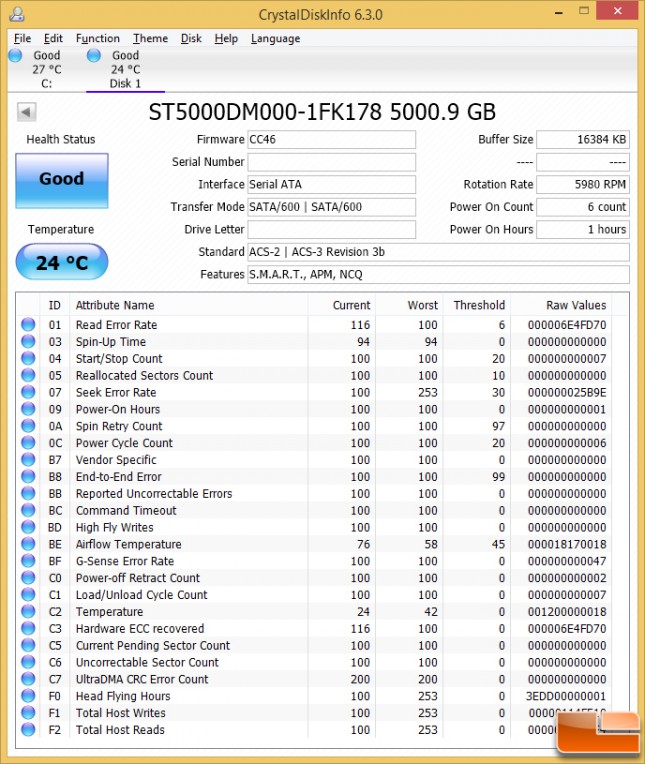Click the status icon for Total Host Writes
This screenshot has width=645, height=764.
click(28, 713)
